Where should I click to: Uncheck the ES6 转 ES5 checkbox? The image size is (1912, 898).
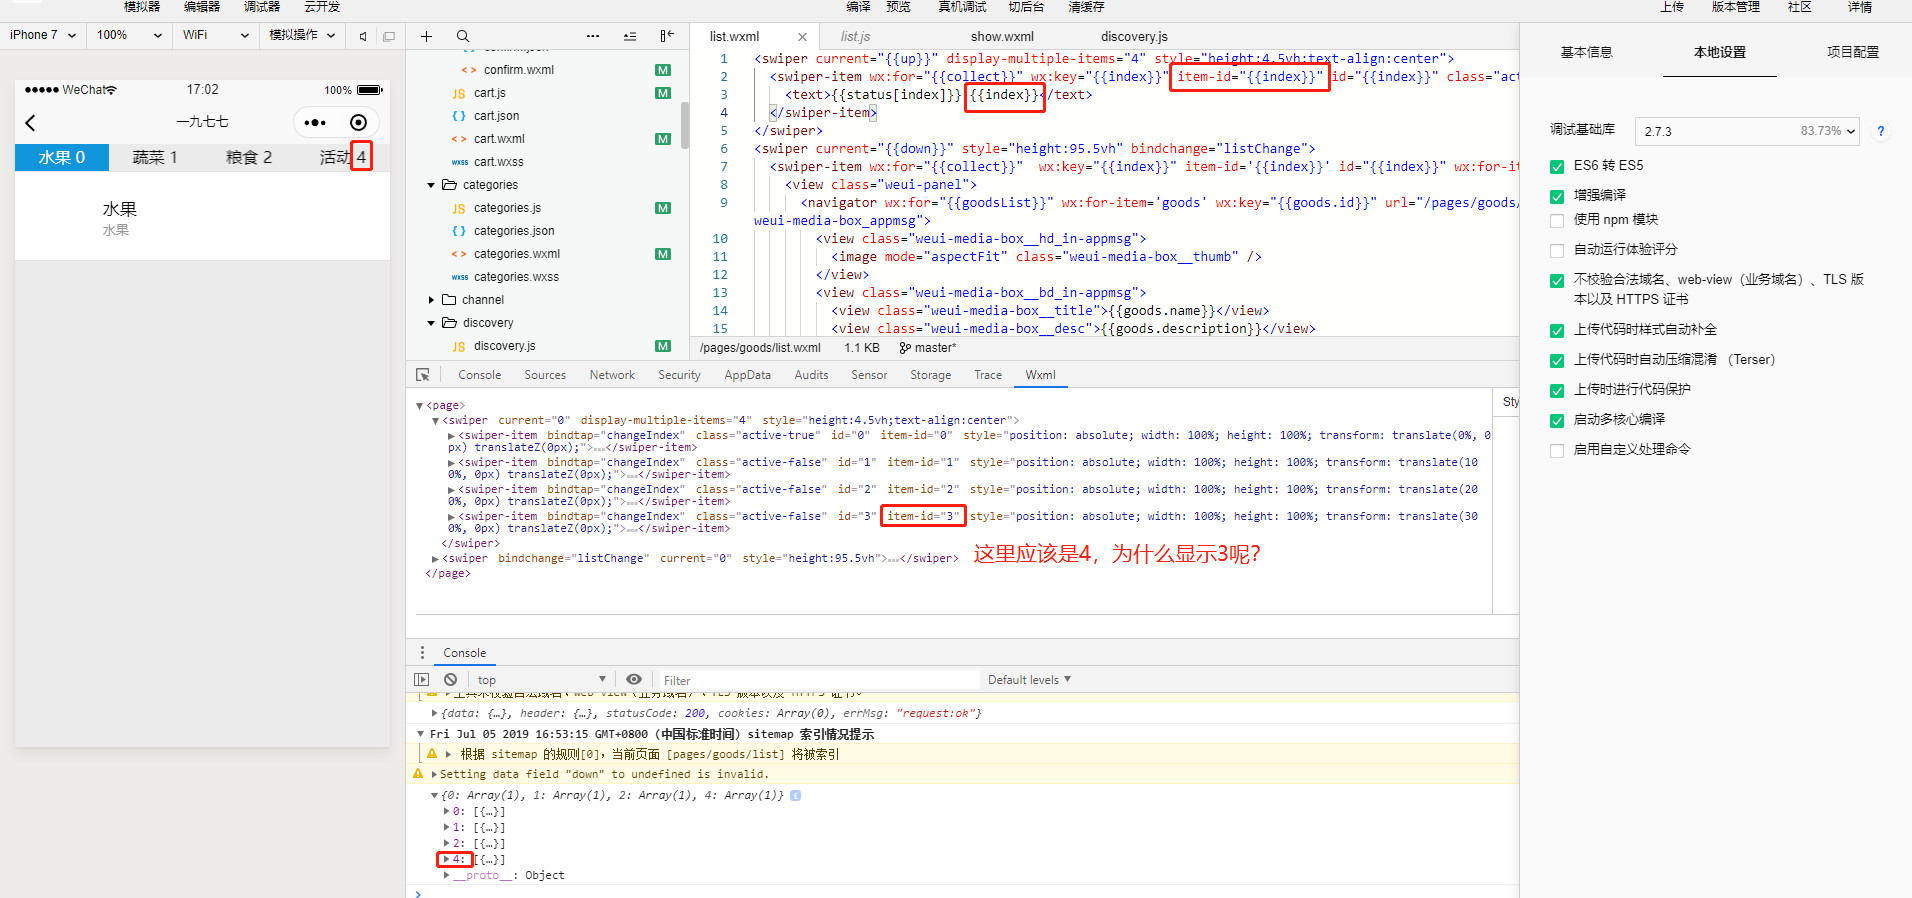point(1557,167)
